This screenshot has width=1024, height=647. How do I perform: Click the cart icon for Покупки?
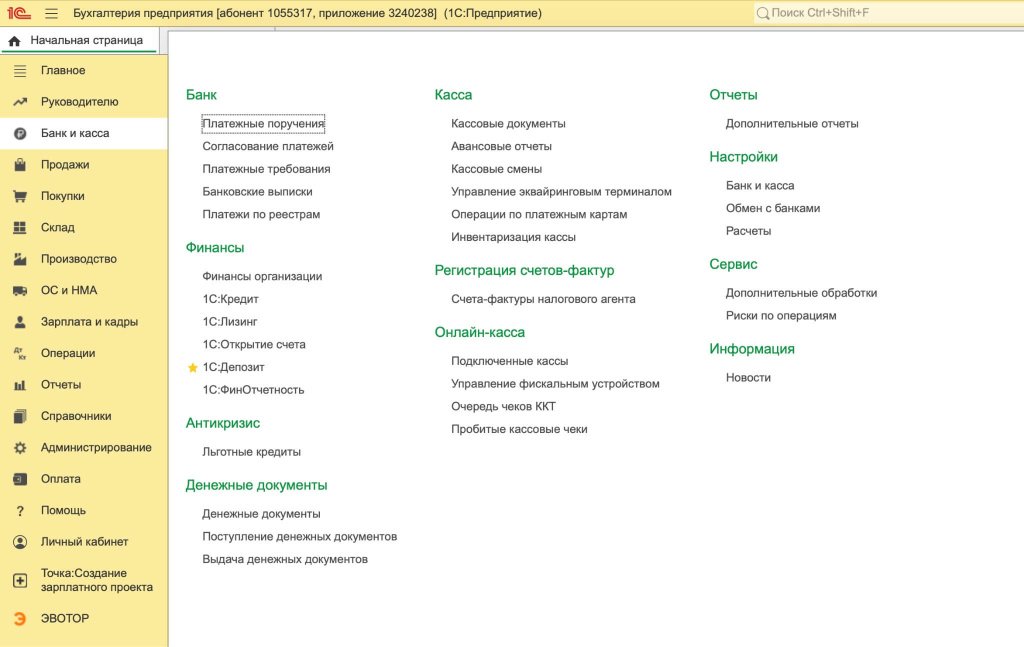coord(20,196)
